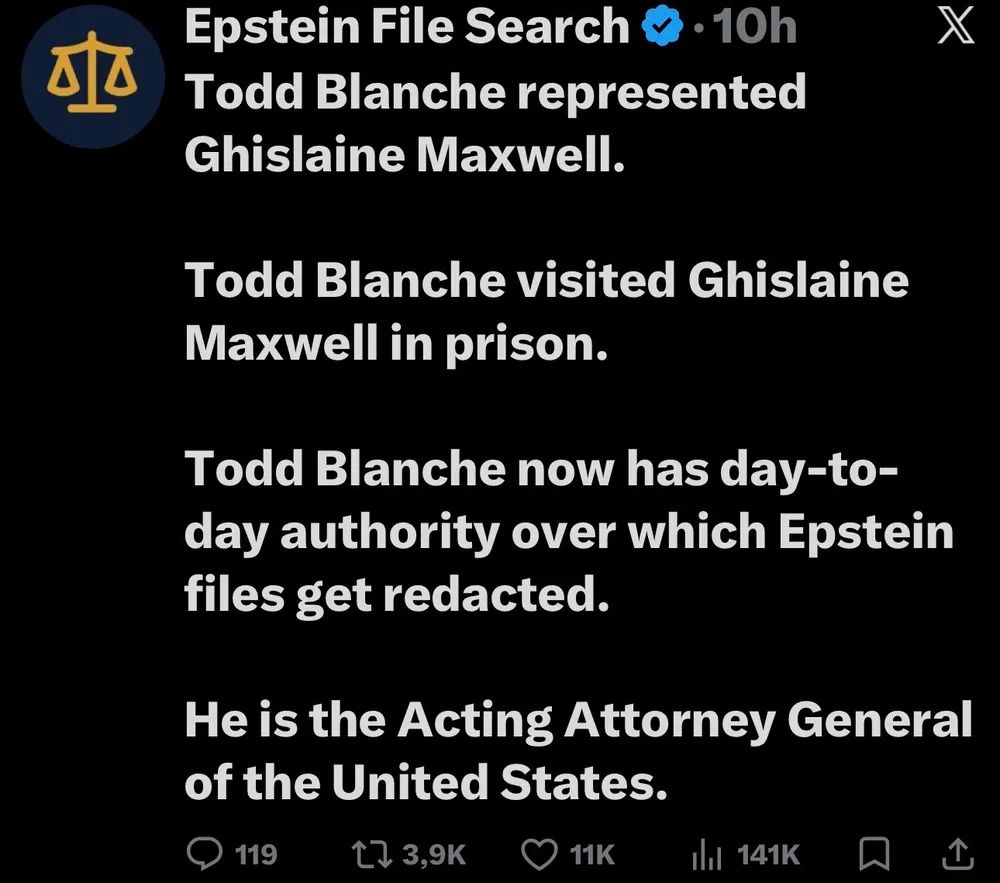Image resolution: width=1000 pixels, height=883 pixels.
Task: Click the 3,9K reposts count
Action: (433, 853)
